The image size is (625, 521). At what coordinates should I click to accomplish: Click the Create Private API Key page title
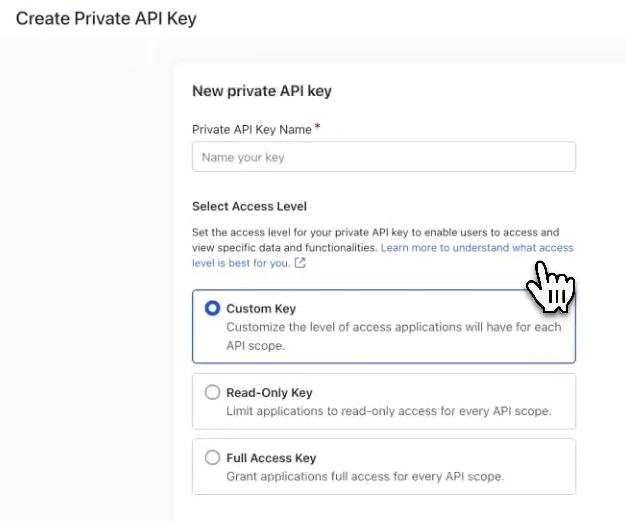click(x=106, y=18)
